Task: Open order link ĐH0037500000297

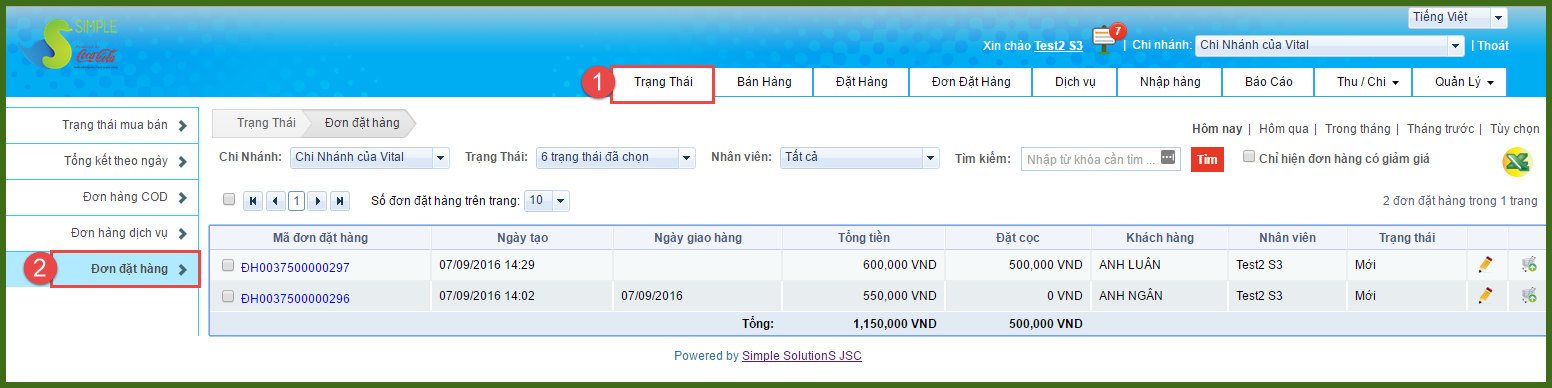Action: (x=295, y=267)
